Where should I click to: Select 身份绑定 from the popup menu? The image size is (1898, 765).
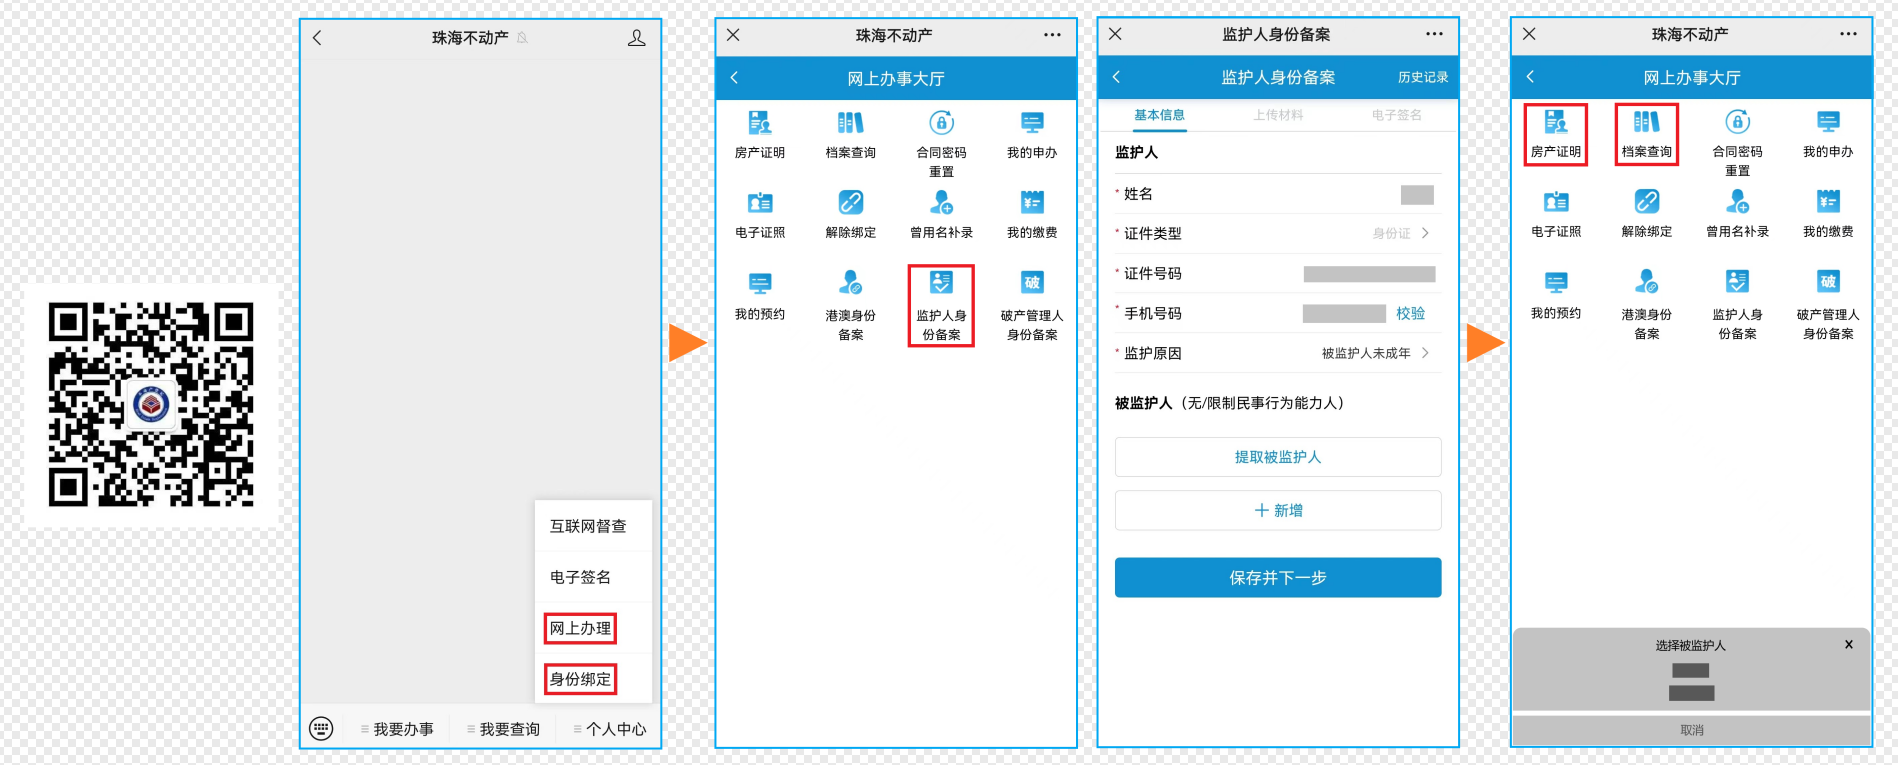pyautogui.click(x=580, y=679)
